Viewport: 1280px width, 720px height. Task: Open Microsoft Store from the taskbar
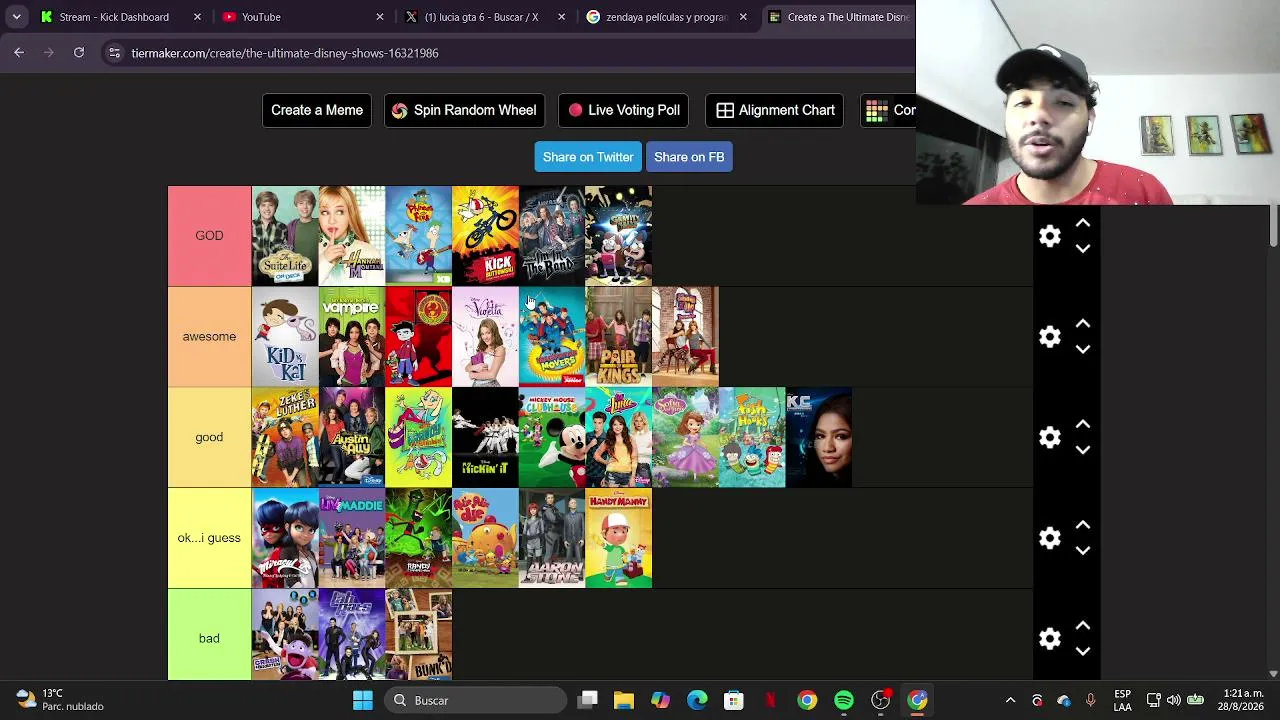click(734, 700)
